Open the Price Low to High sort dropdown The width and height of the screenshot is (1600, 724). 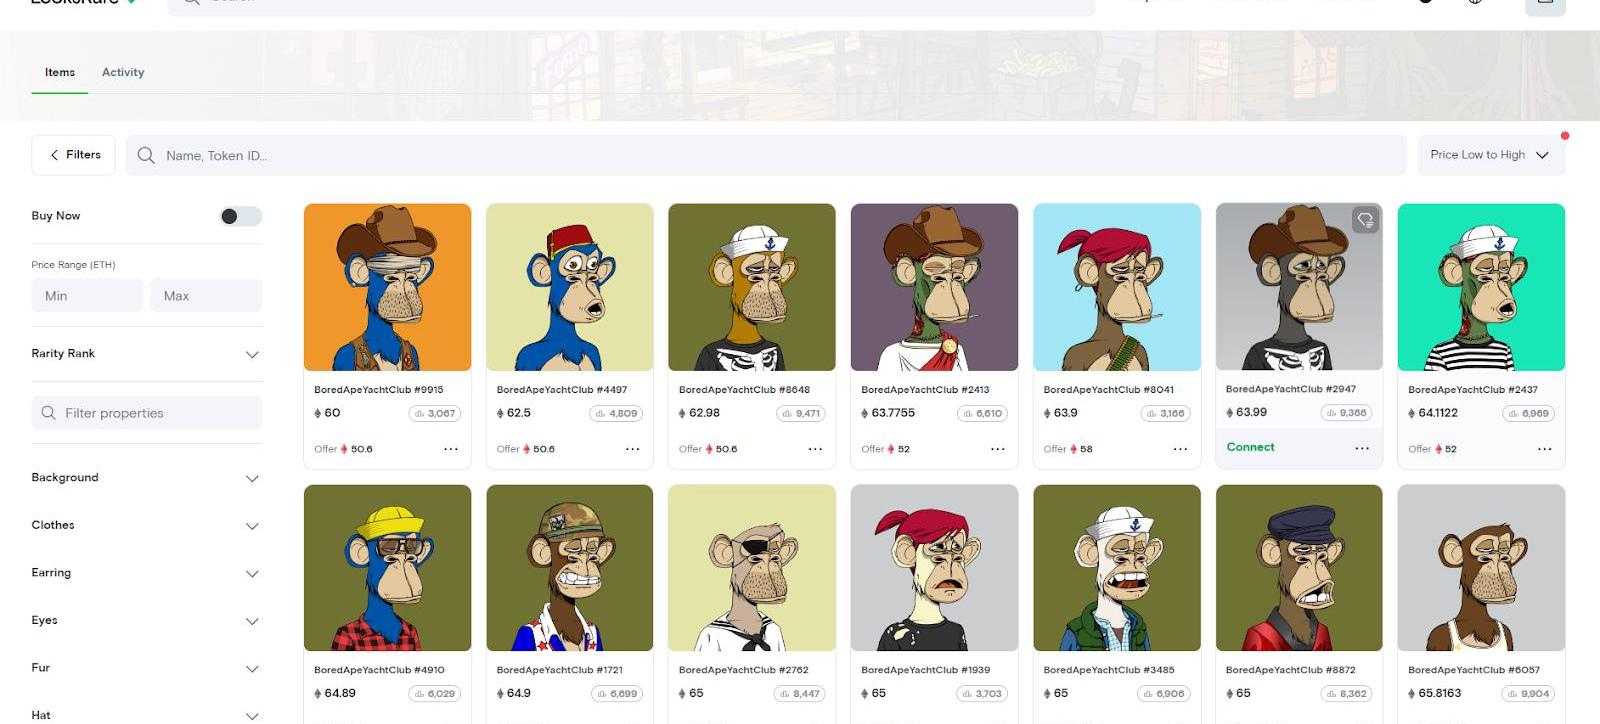[x=1490, y=155]
